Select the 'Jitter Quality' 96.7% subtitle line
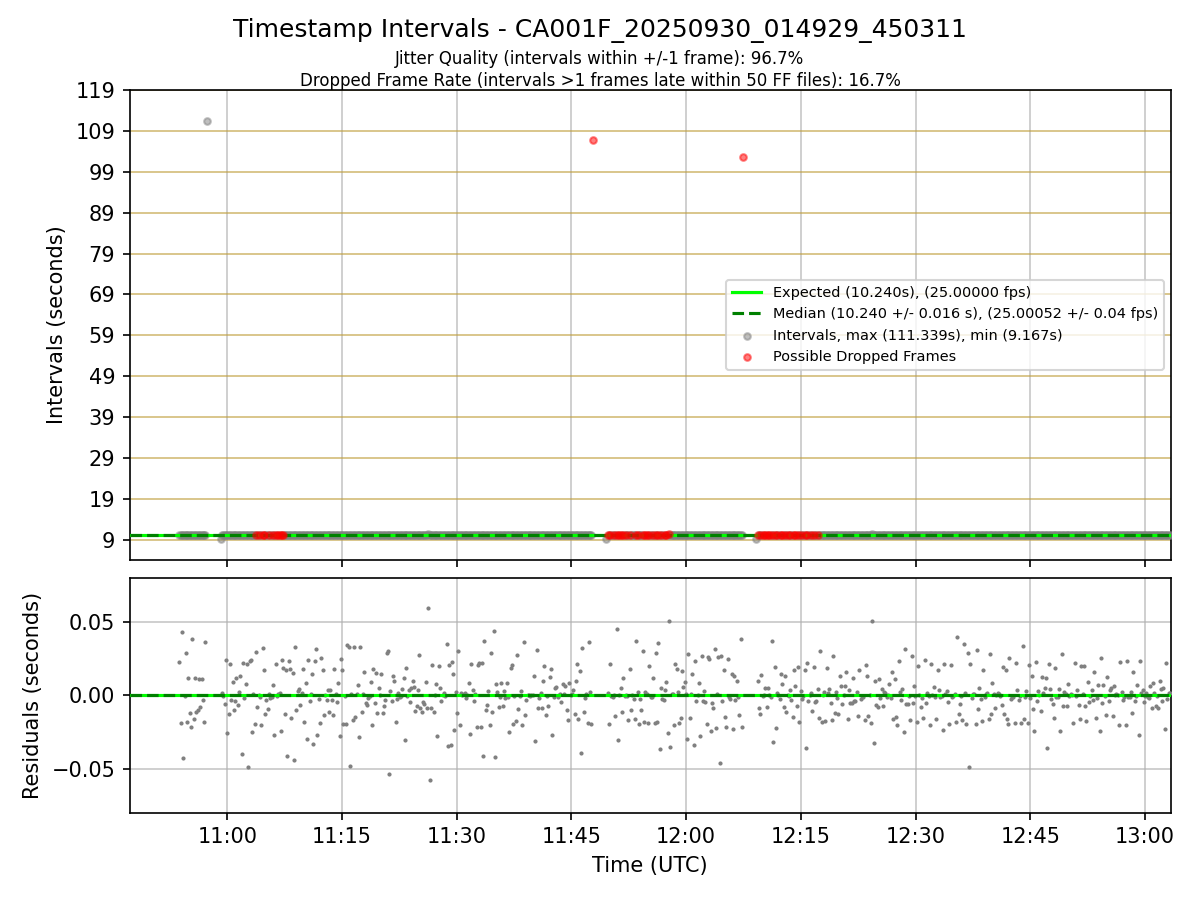The height and width of the screenshot is (900, 1200). [x=599, y=58]
